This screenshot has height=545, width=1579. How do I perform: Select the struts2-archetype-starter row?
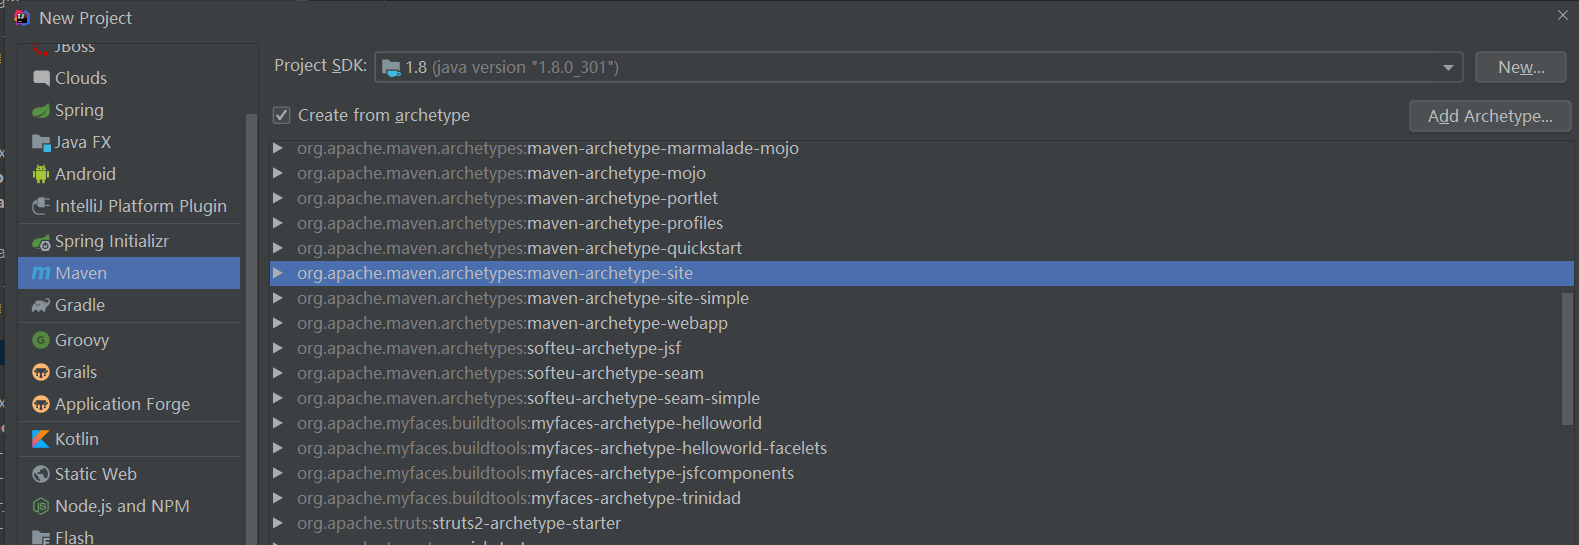(x=921, y=523)
